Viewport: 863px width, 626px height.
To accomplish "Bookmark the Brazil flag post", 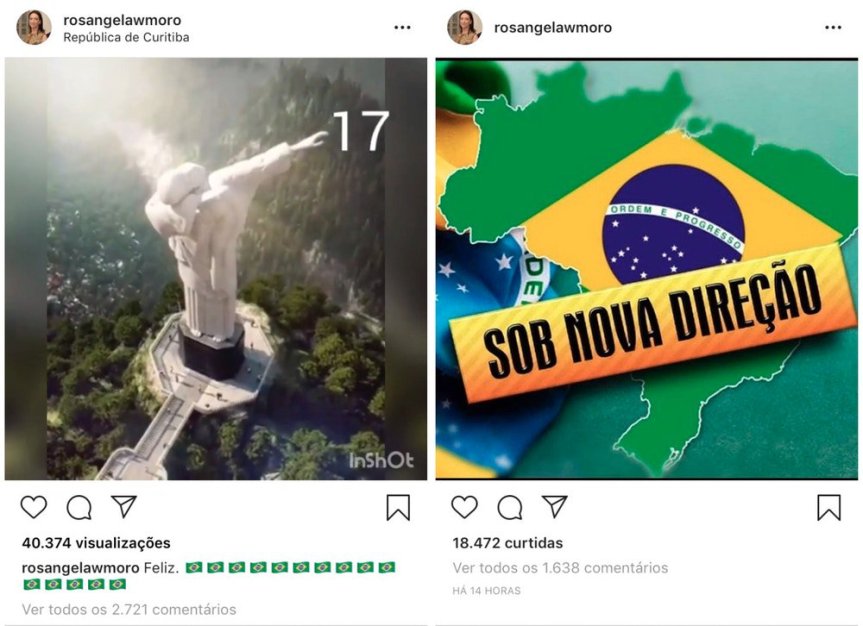I will tap(829, 507).
